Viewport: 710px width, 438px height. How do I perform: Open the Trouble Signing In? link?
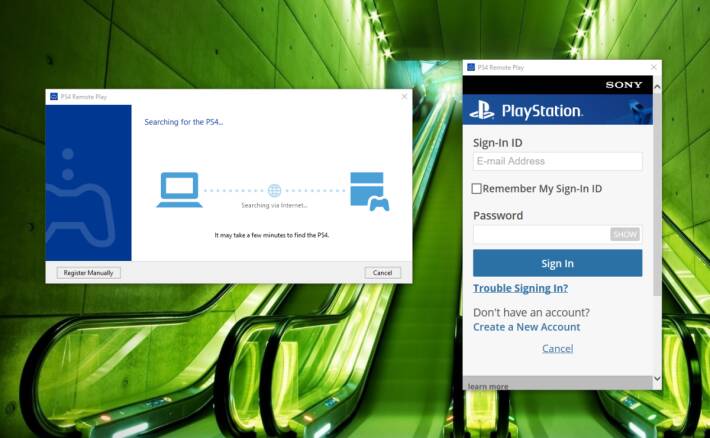(520, 288)
